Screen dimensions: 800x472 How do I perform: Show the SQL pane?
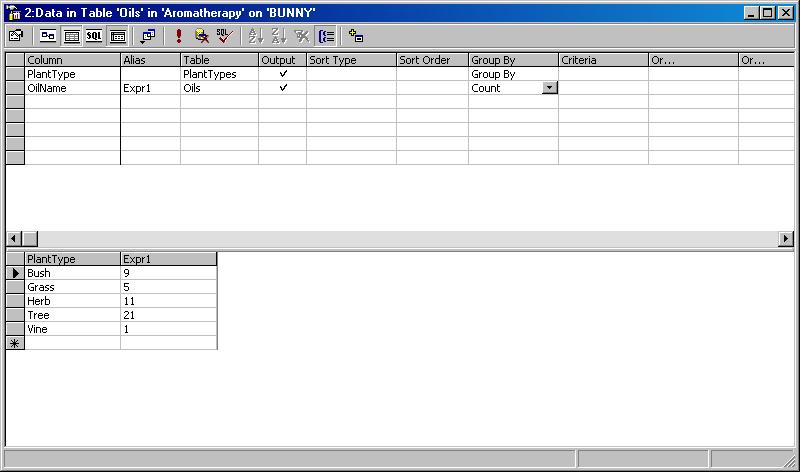(94, 36)
